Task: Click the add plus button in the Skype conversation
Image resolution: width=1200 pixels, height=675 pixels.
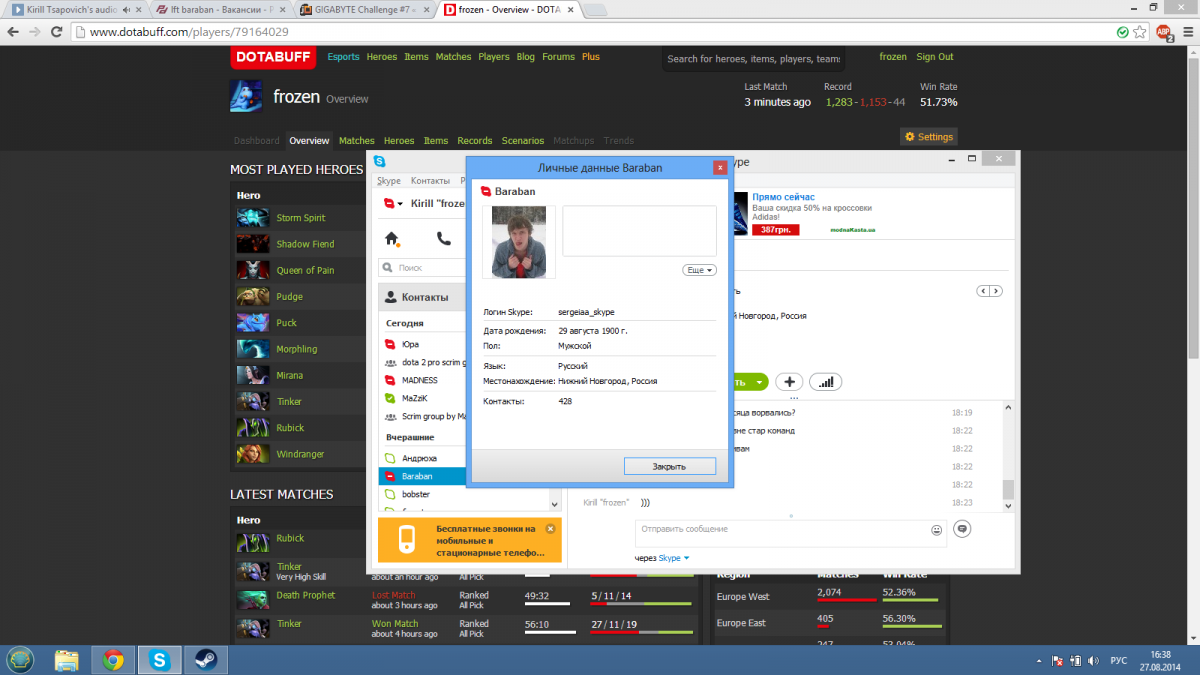Action: (x=790, y=382)
